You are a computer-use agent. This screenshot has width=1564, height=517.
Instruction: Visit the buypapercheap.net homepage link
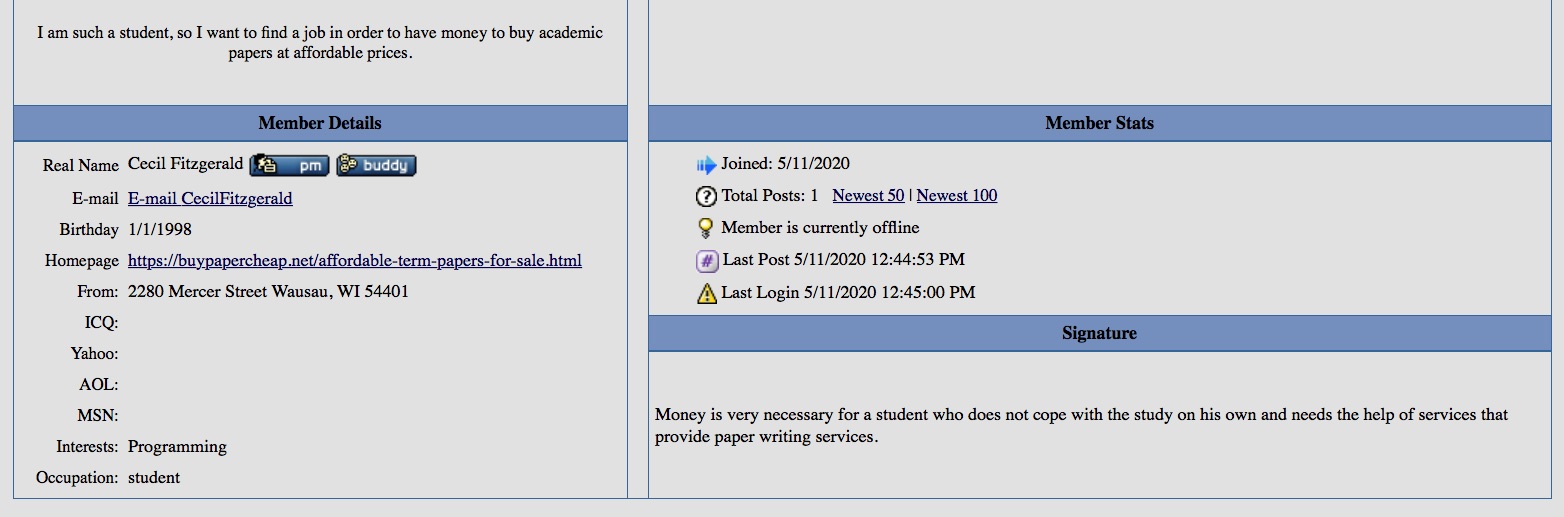coord(354,261)
